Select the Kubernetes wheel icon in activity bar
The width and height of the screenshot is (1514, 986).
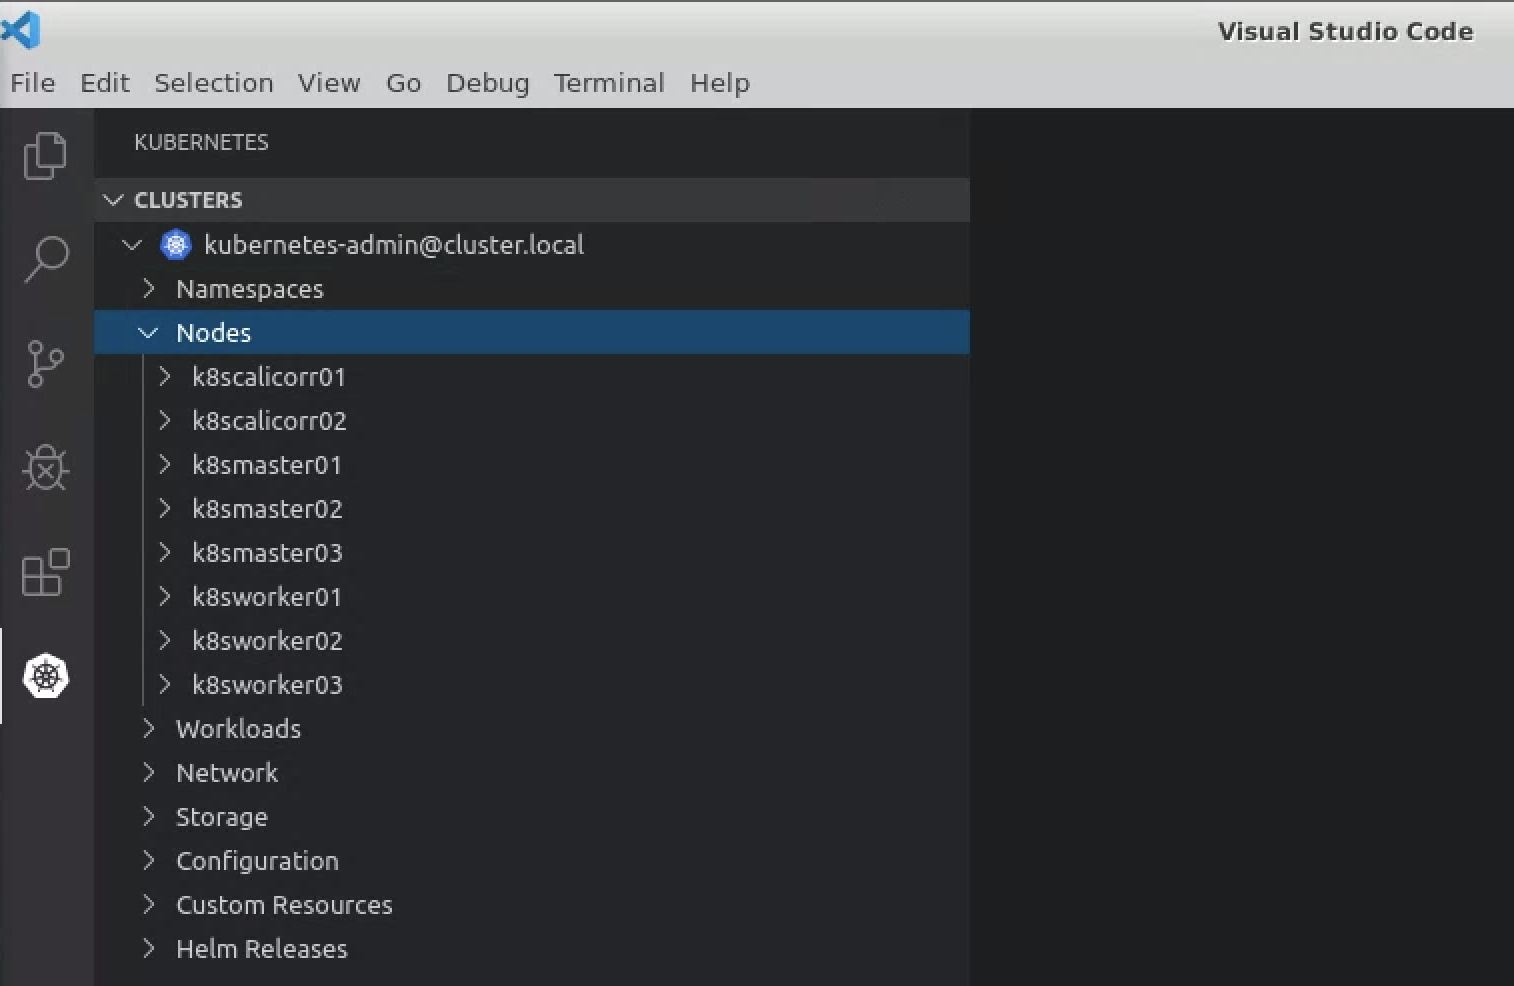click(x=44, y=677)
